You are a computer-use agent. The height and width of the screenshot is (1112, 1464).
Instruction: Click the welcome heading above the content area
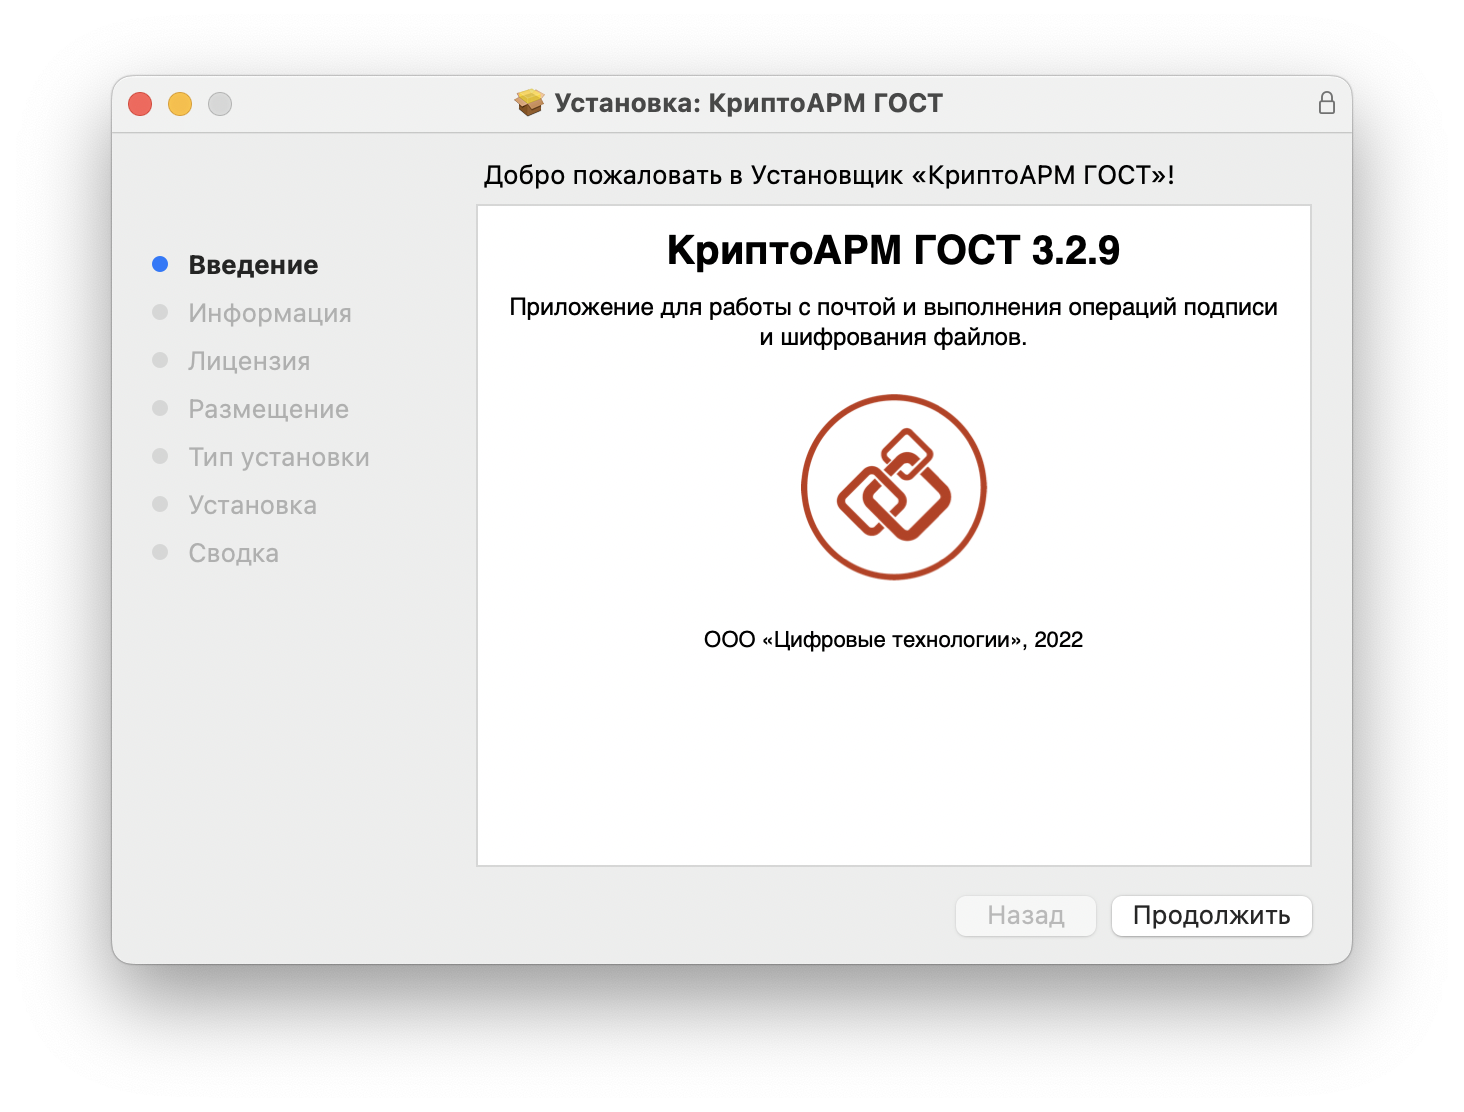click(x=830, y=173)
